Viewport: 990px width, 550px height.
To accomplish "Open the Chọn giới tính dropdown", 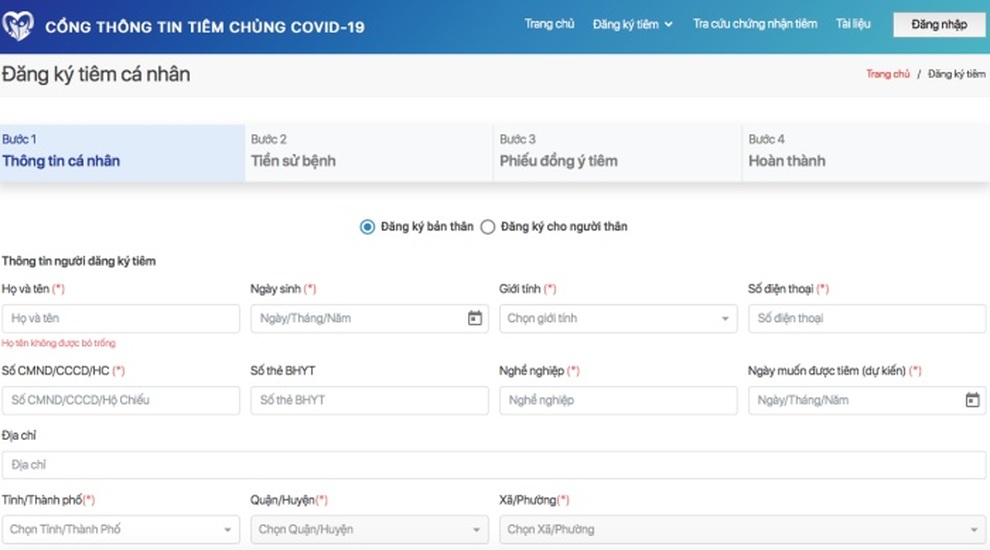I will [x=618, y=318].
